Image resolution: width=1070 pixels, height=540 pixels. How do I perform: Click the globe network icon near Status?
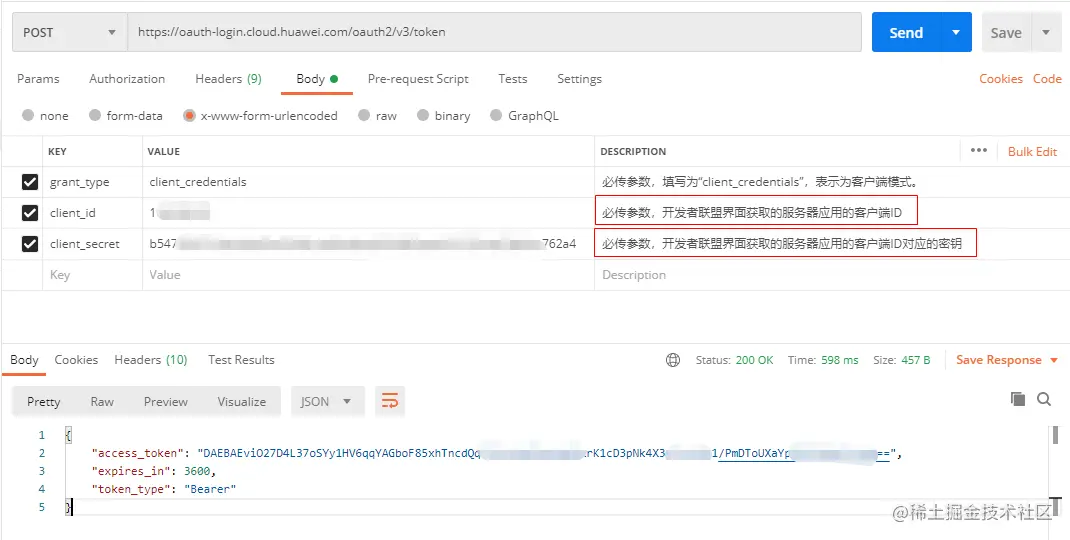tap(673, 360)
